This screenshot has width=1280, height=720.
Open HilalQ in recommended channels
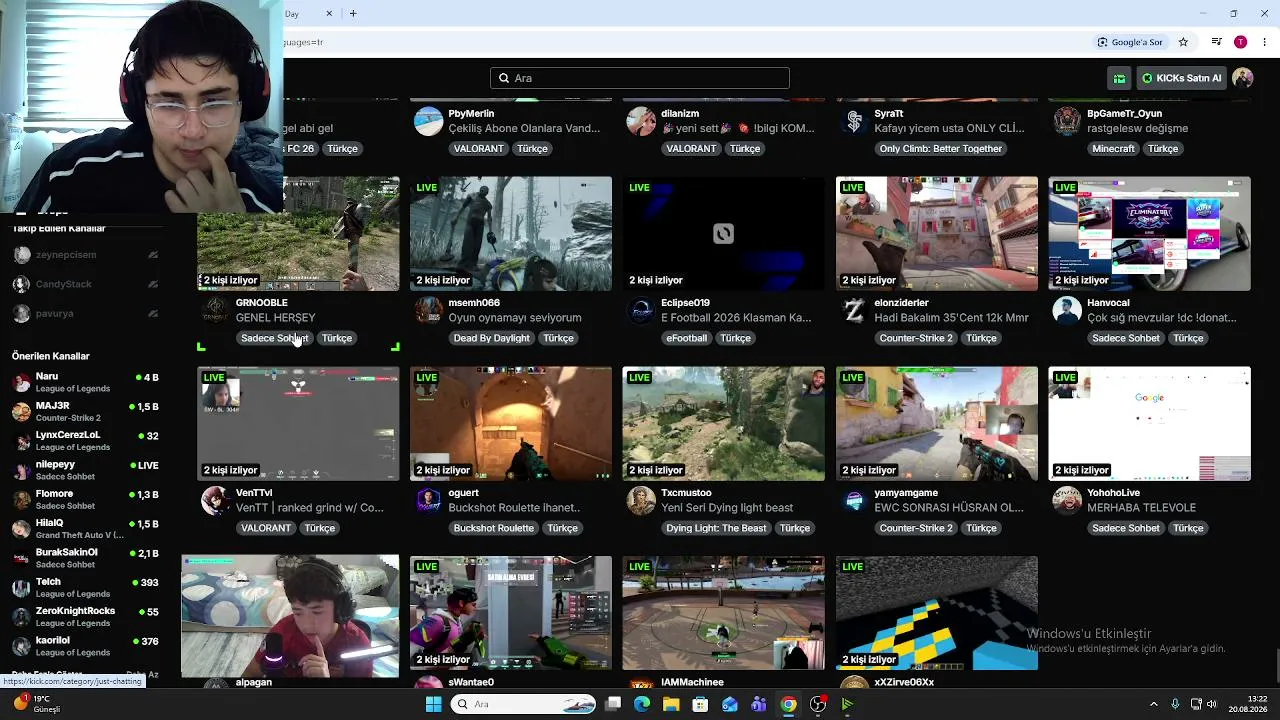[85, 528]
